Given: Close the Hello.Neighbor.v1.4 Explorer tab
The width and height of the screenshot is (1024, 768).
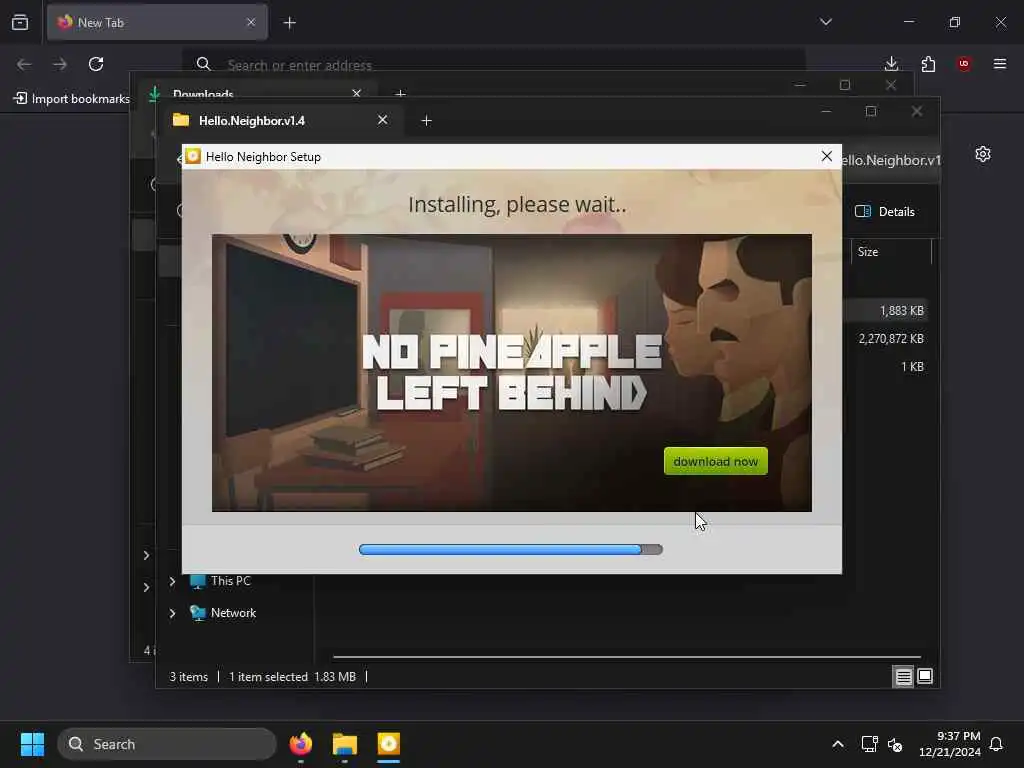Looking at the screenshot, I should (383, 120).
